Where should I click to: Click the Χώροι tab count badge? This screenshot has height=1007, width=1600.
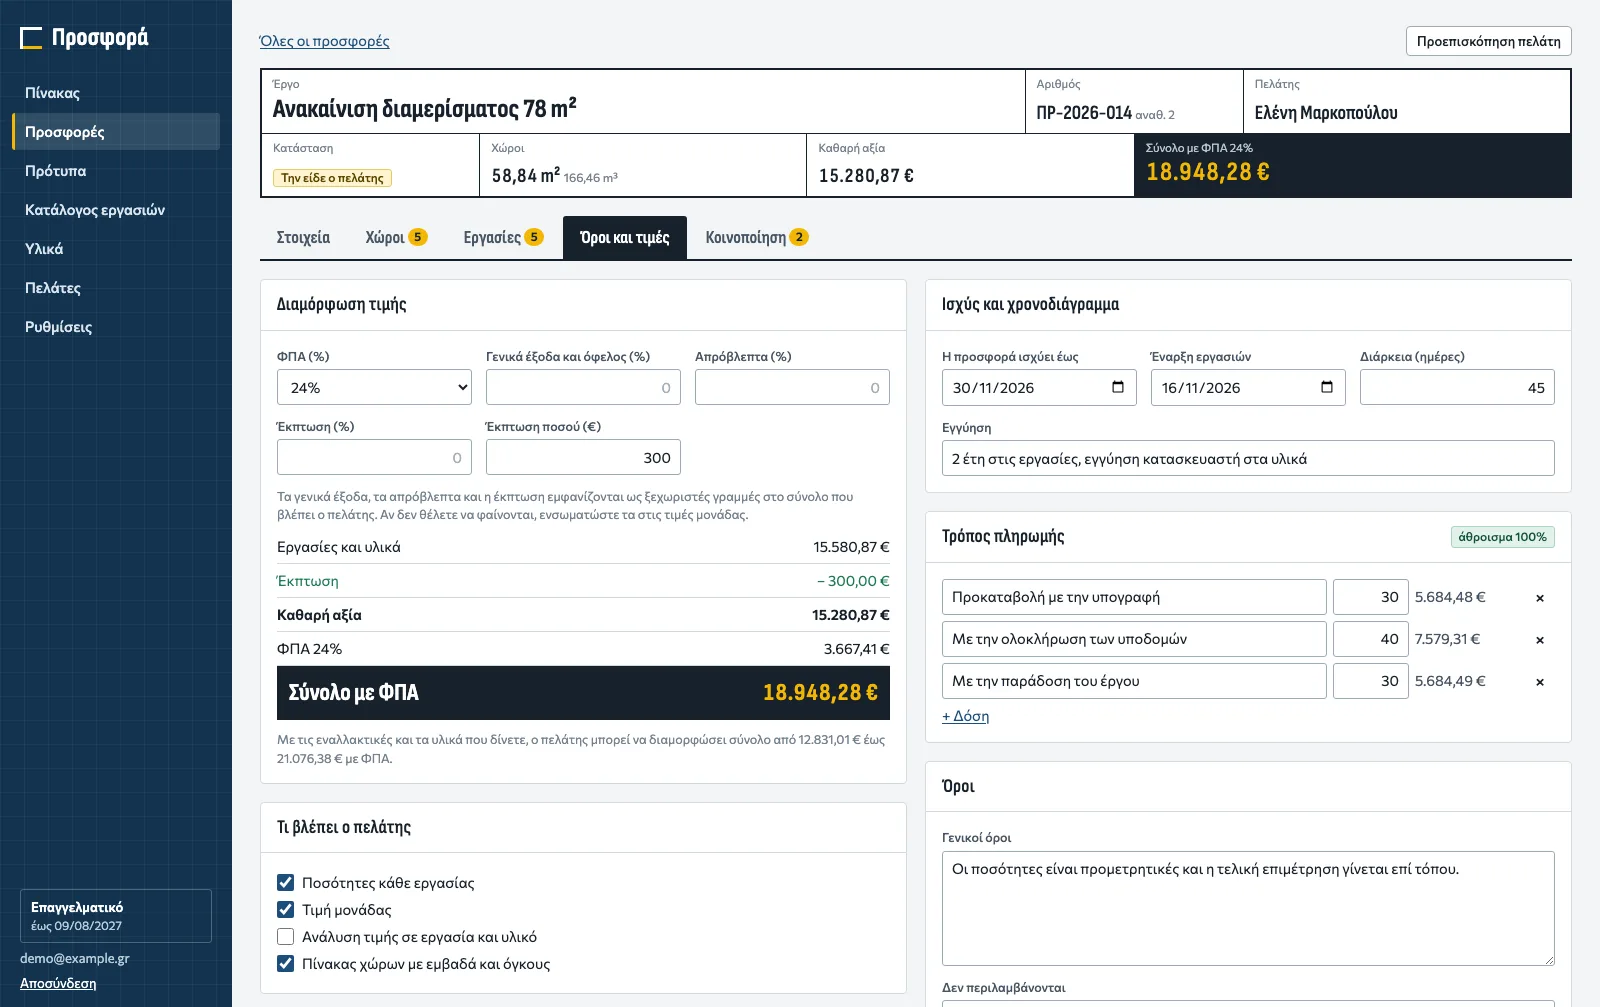point(418,237)
